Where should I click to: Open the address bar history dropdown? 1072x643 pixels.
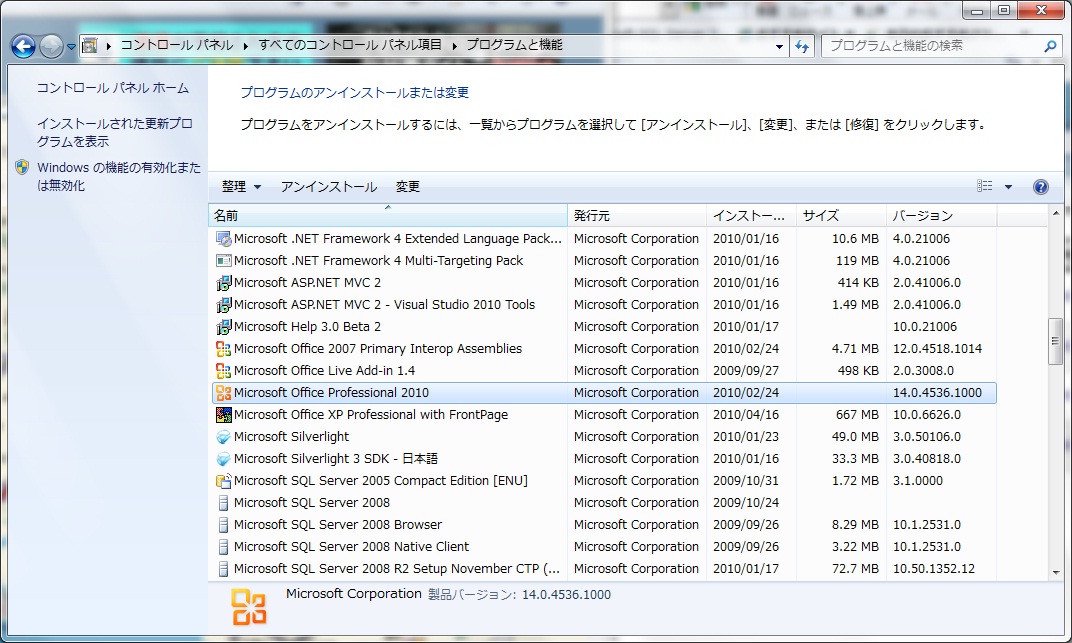pyautogui.click(x=780, y=46)
